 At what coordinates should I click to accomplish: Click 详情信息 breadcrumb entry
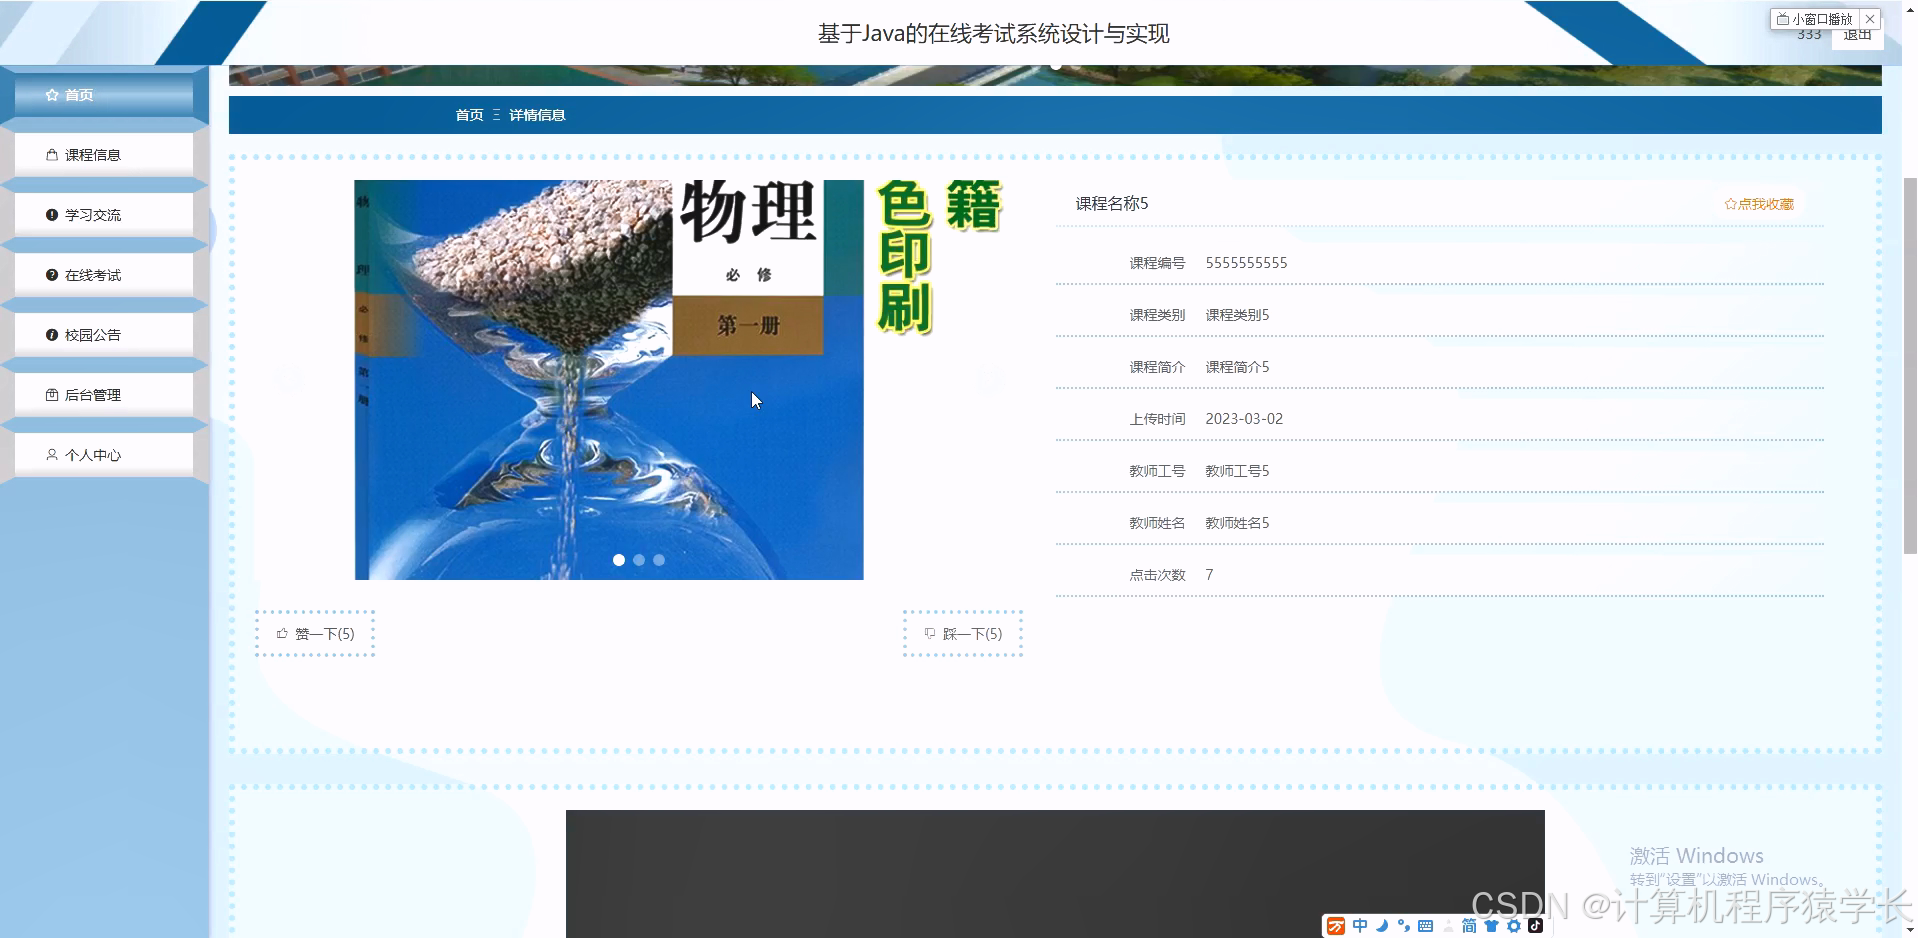[x=536, y=115]
